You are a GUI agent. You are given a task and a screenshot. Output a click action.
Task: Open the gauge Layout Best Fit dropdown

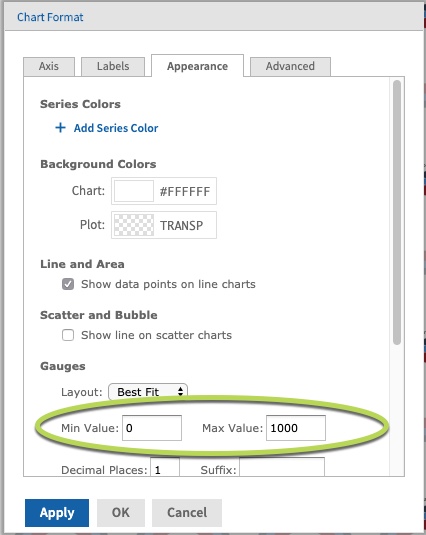coord(148,392)
